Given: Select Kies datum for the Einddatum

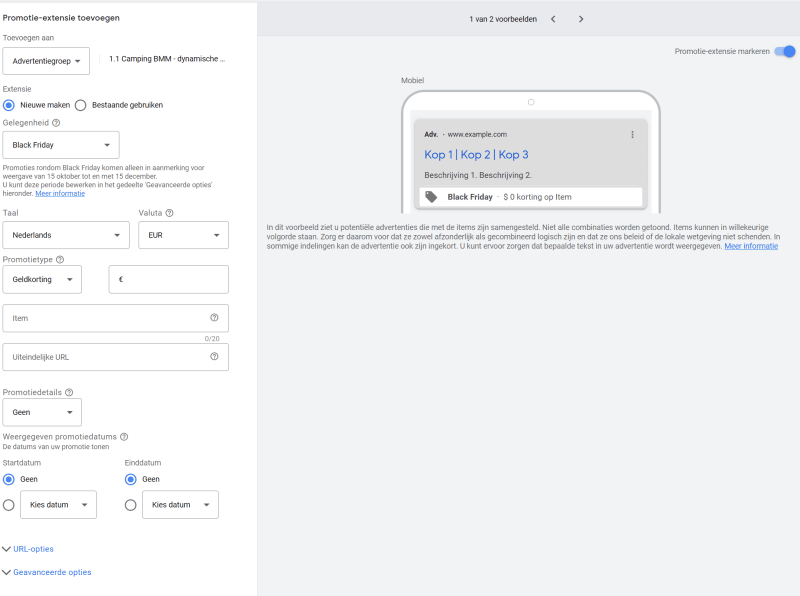Looking at the screenshot, I should pos(130,504).
